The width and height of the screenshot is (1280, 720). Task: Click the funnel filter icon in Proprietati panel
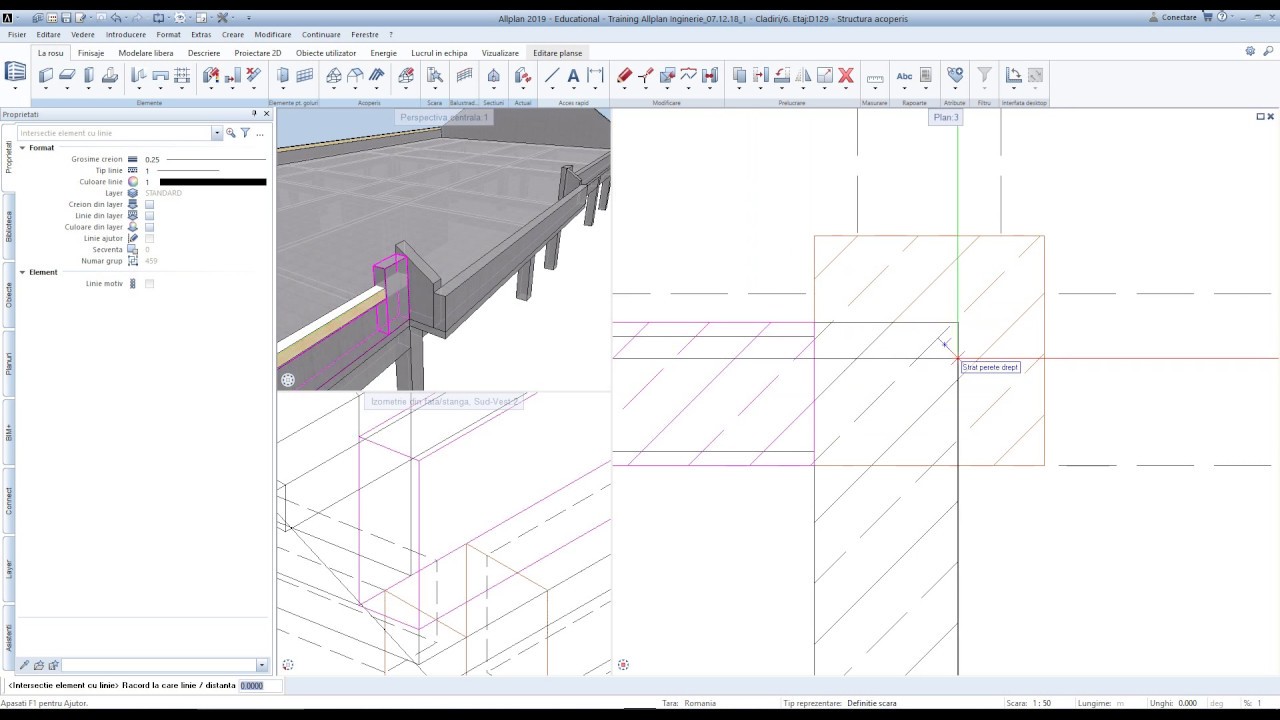(245, 133)
